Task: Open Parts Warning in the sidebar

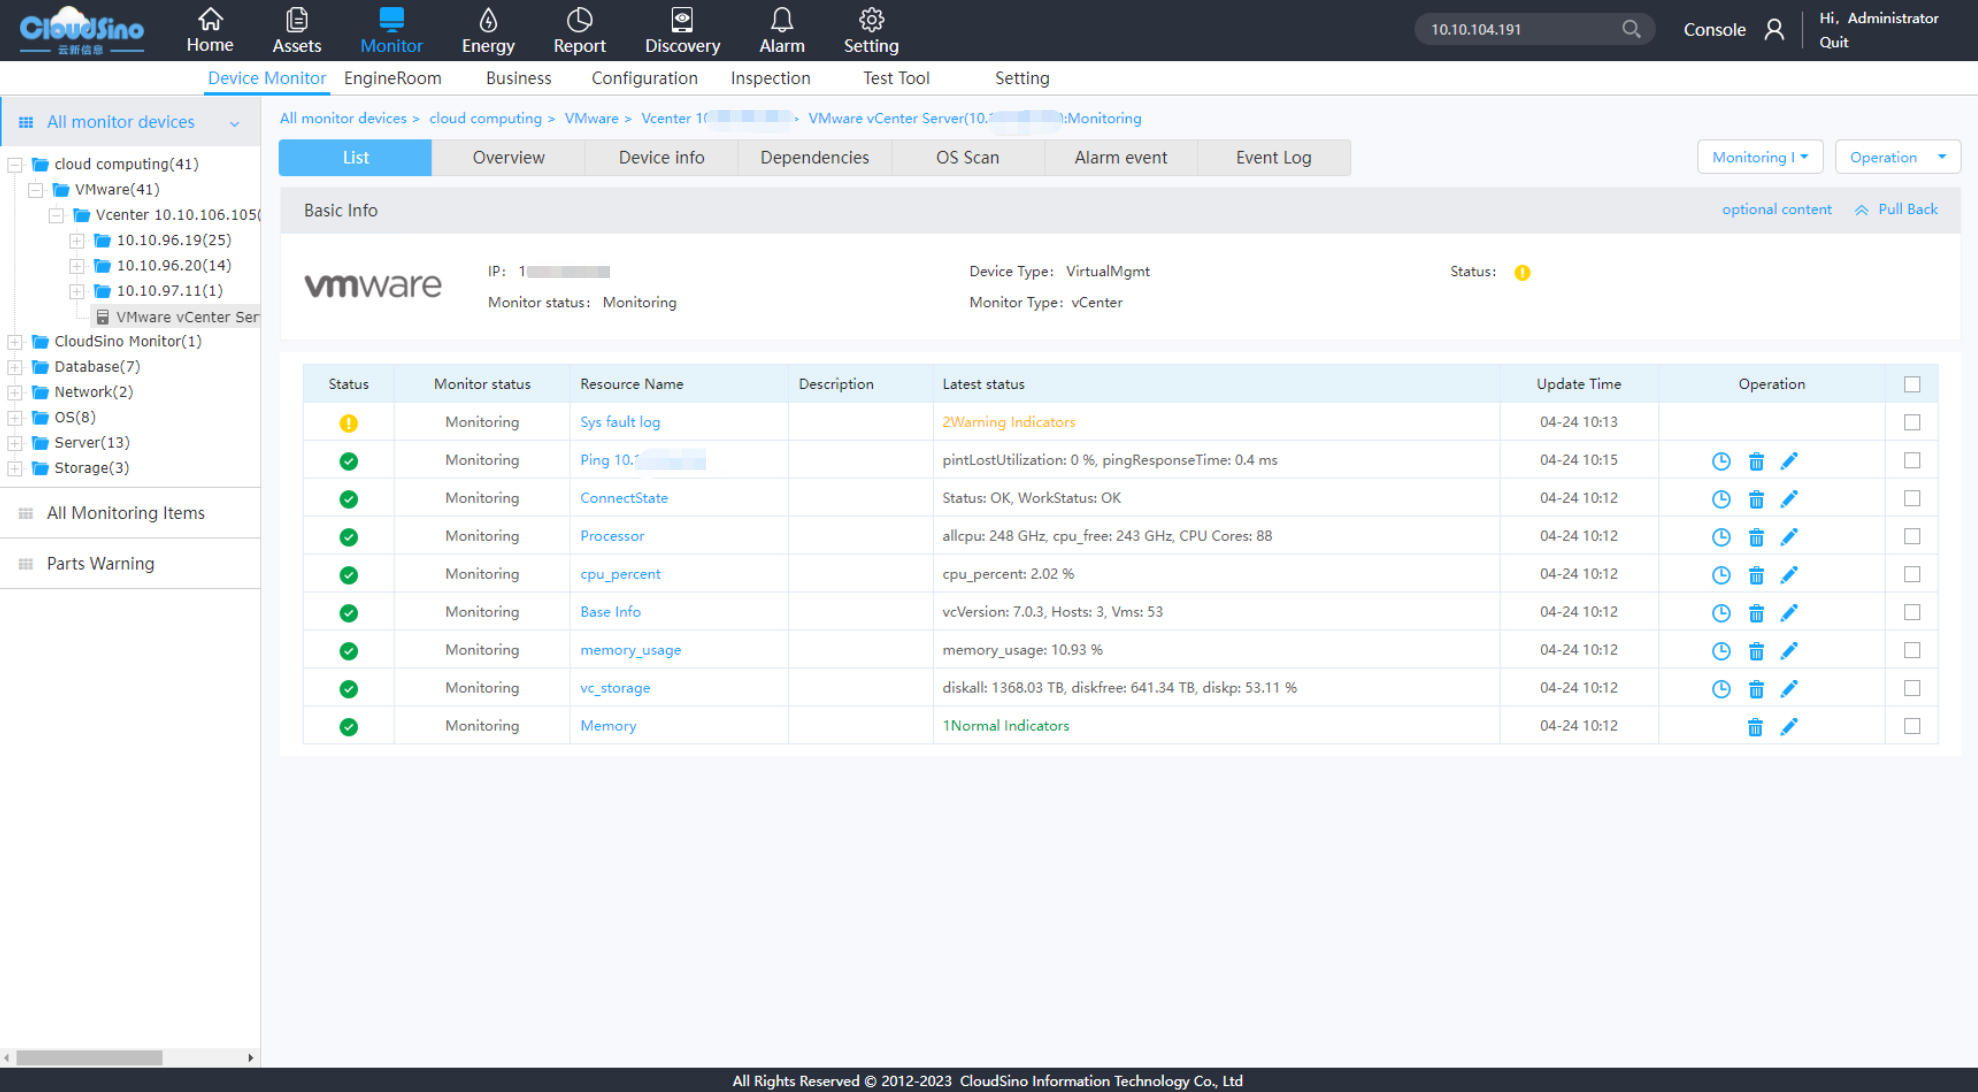Action: (100, 563)
